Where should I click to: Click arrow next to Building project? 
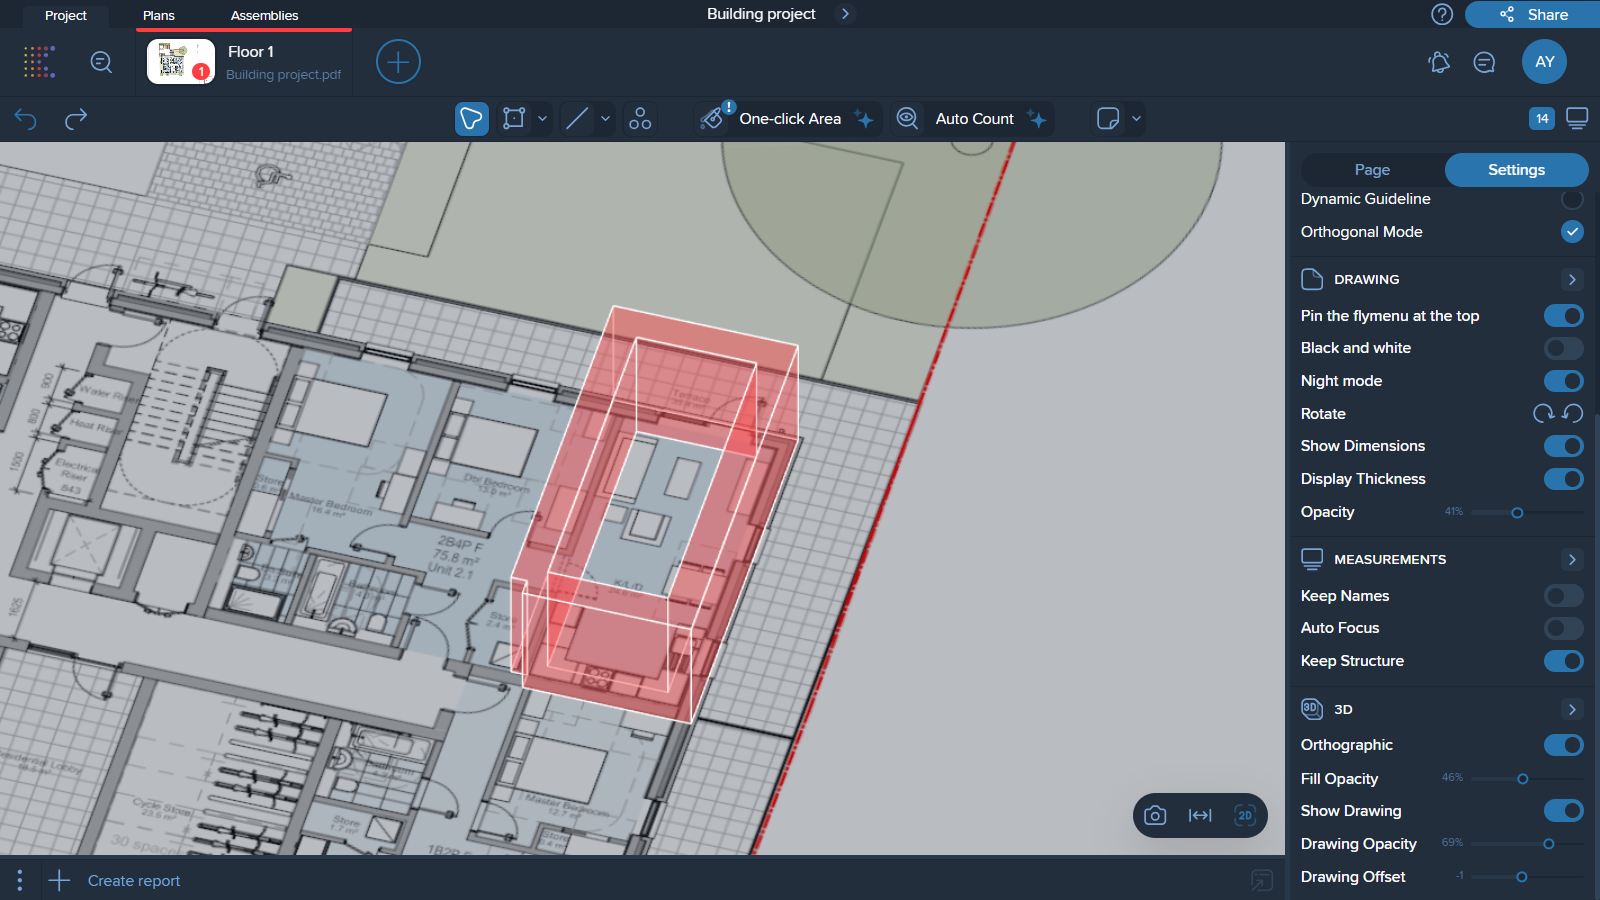coord(845,14)
